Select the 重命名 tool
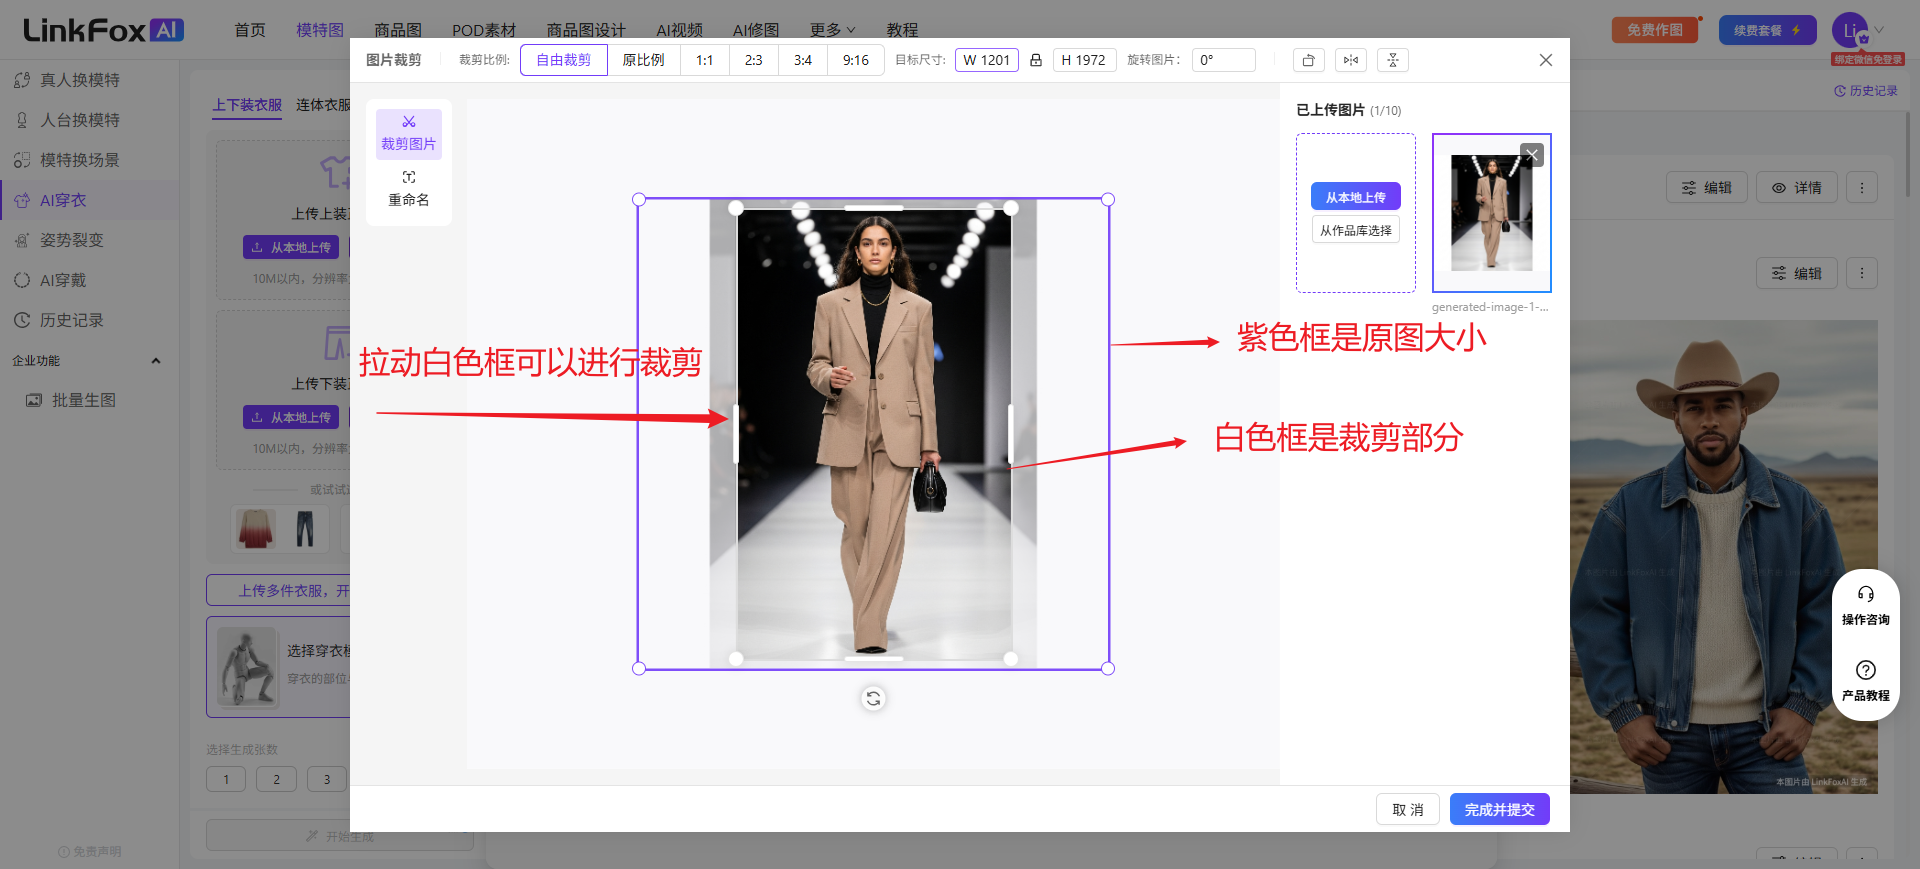 point(409,189)
